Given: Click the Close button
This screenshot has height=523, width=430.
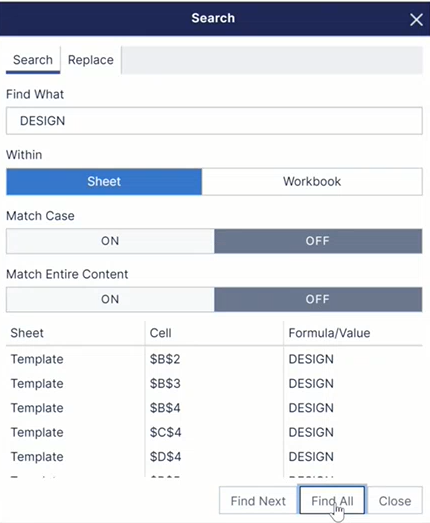Looking at the screenshot, I should point(395,501).
